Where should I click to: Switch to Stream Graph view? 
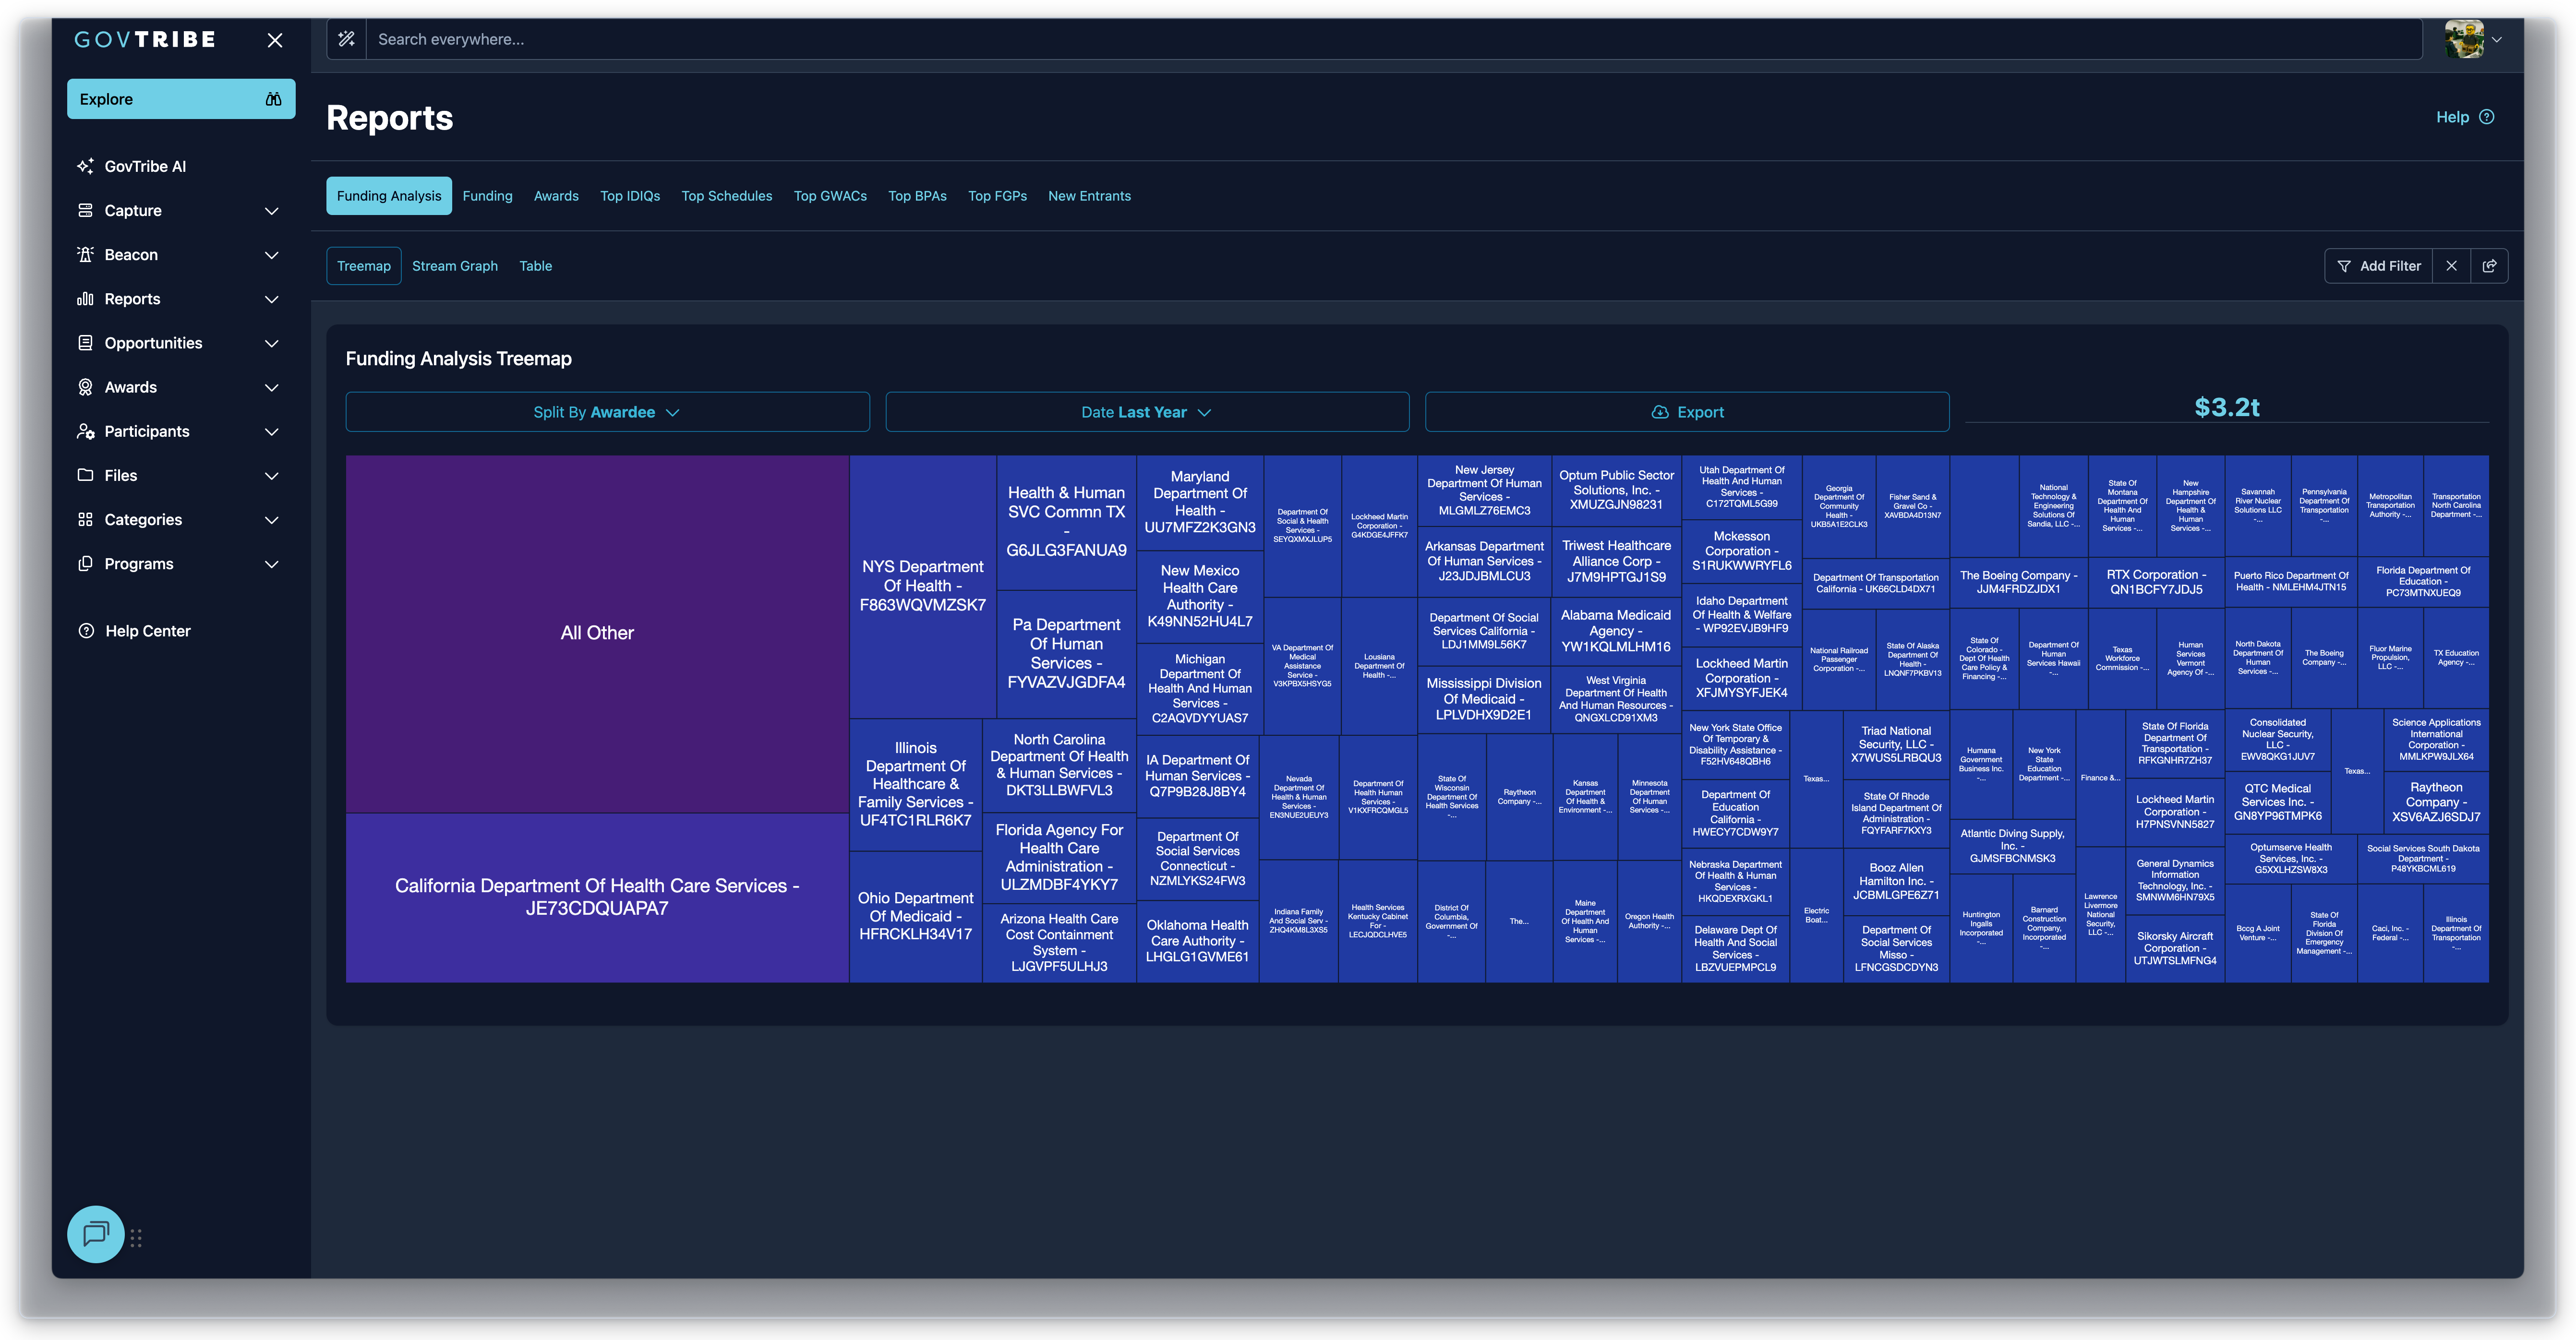[455, 266]
